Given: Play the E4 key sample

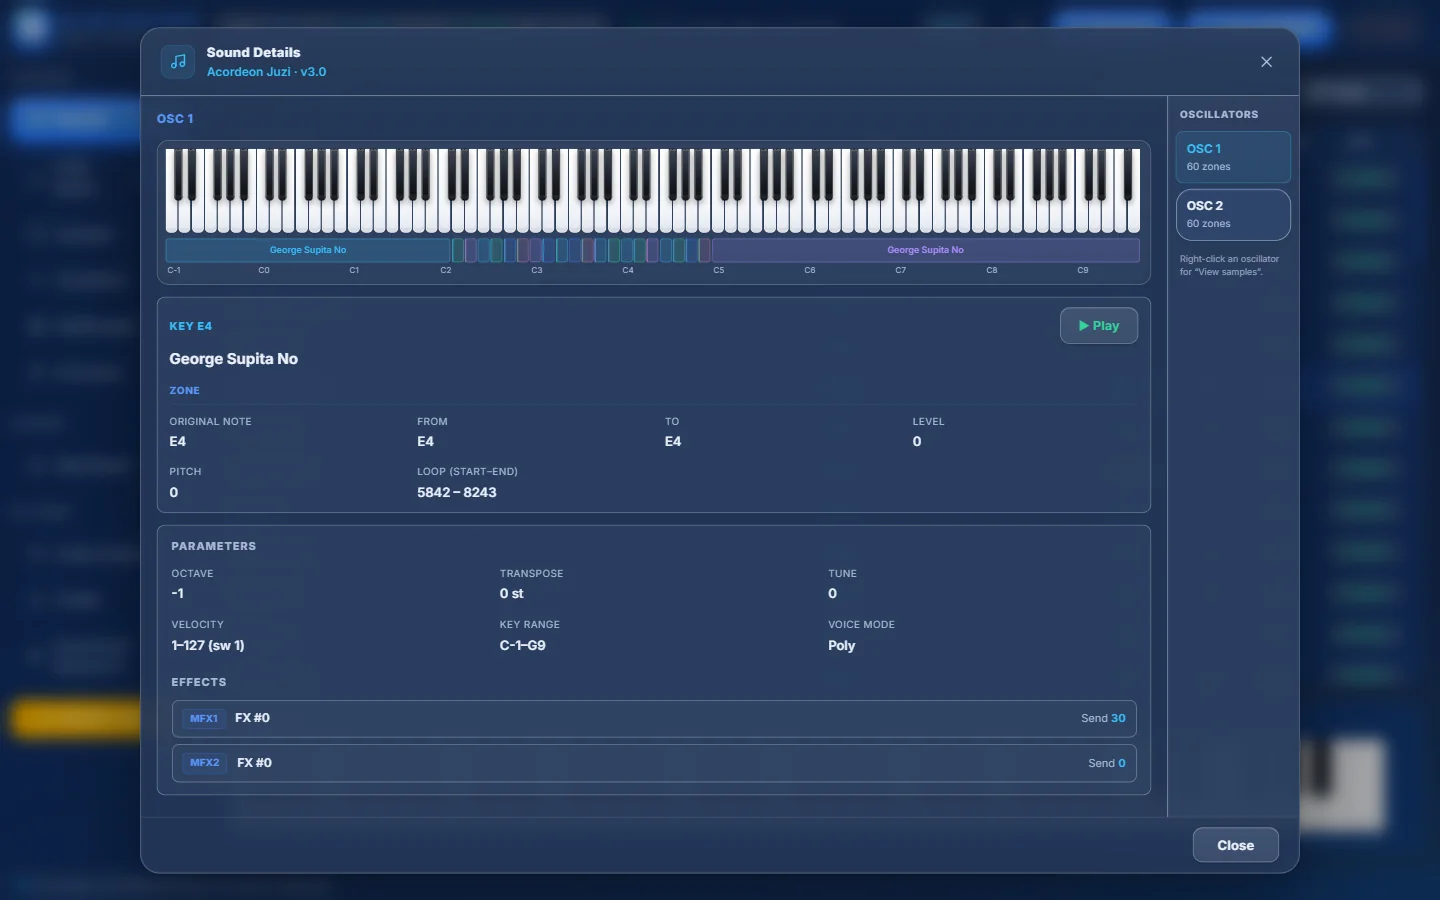Looking at the screenshot, I should 1098,326.
